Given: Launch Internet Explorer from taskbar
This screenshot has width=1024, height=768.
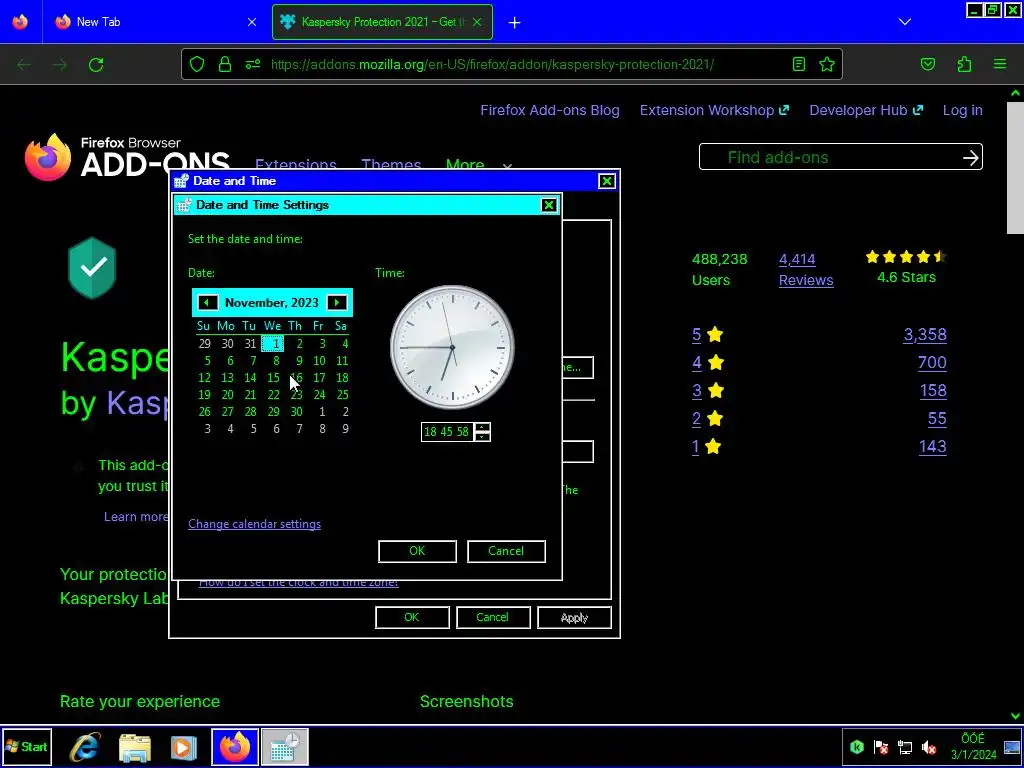Looking at the screenshot, I should coord(86,746).
